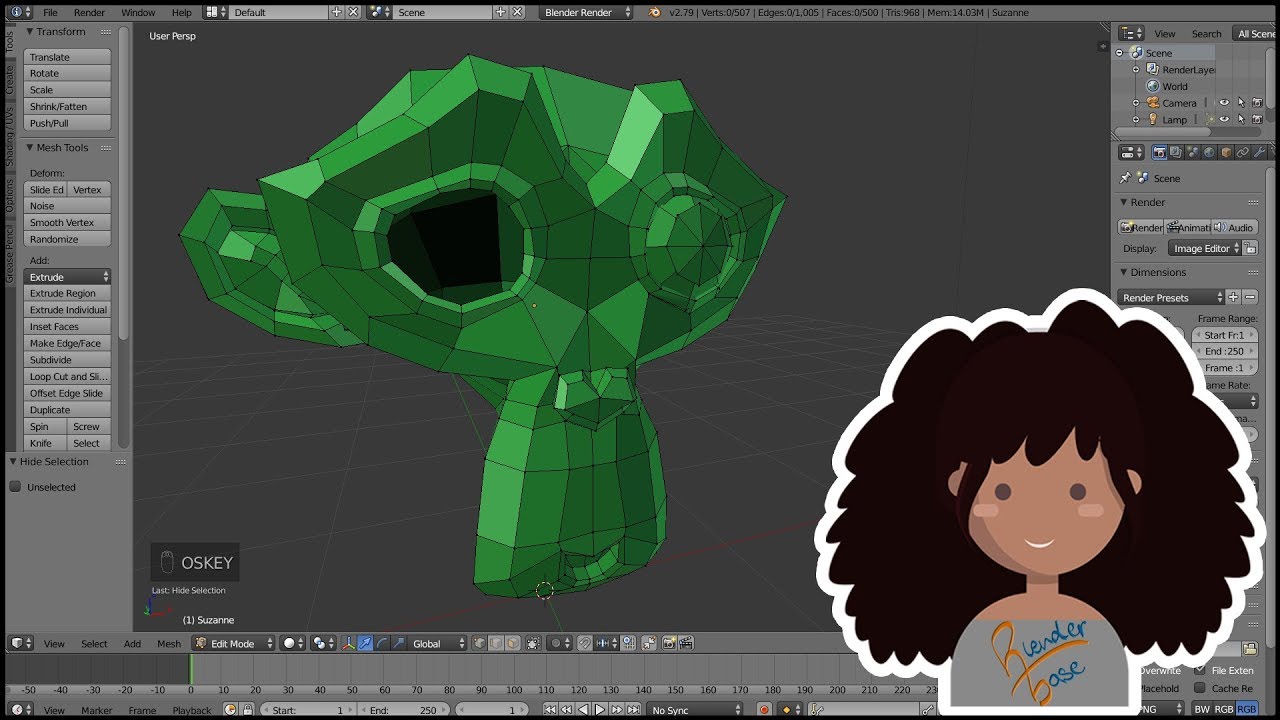
Task: Select the translate manipulator arrow icon
Action: [365, 643]
